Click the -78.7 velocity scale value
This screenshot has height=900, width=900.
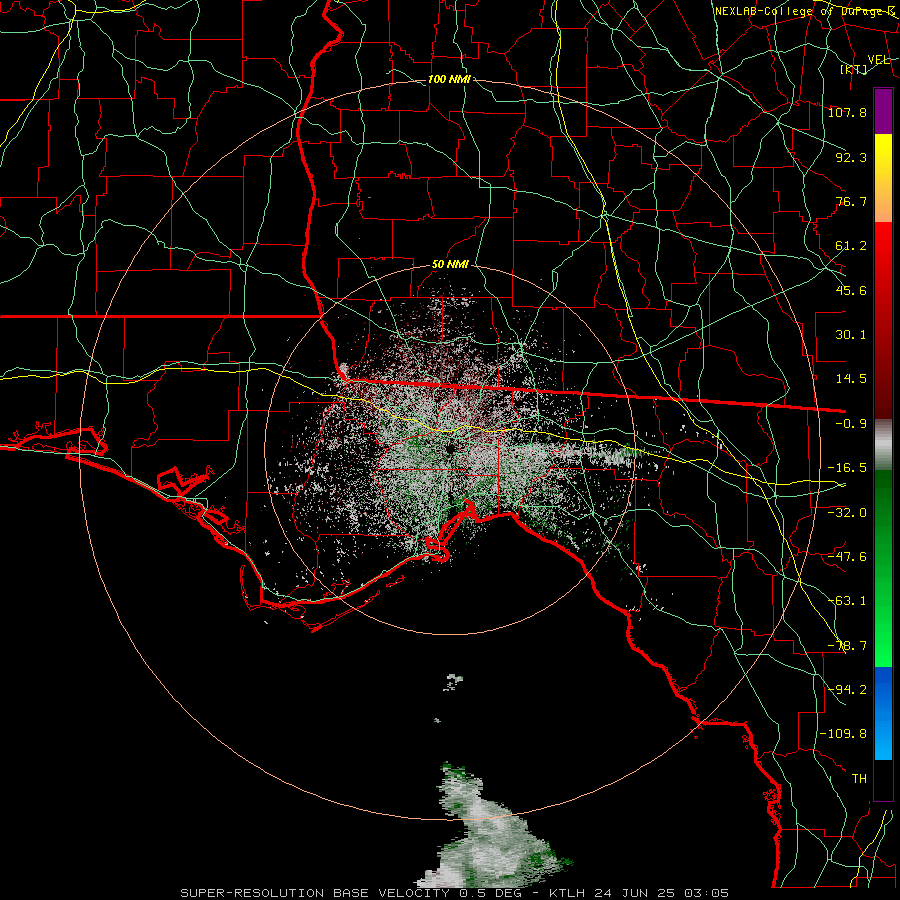(x=847, y=646)
